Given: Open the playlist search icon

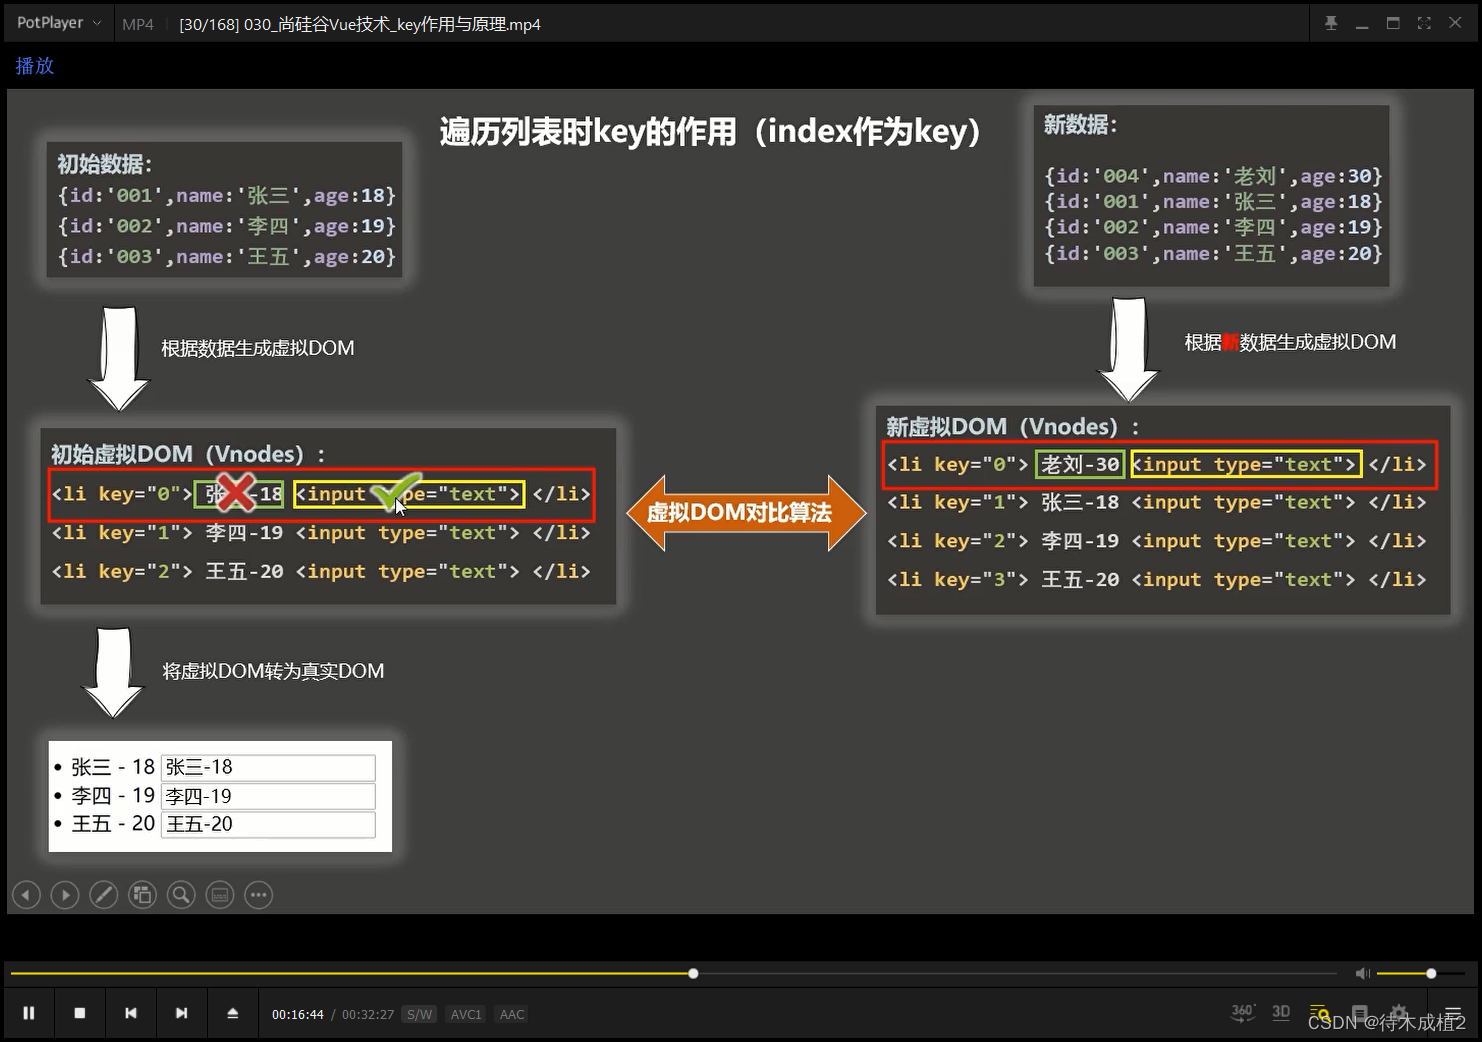Looking at the screenshot, I should pos(1320,1012).
